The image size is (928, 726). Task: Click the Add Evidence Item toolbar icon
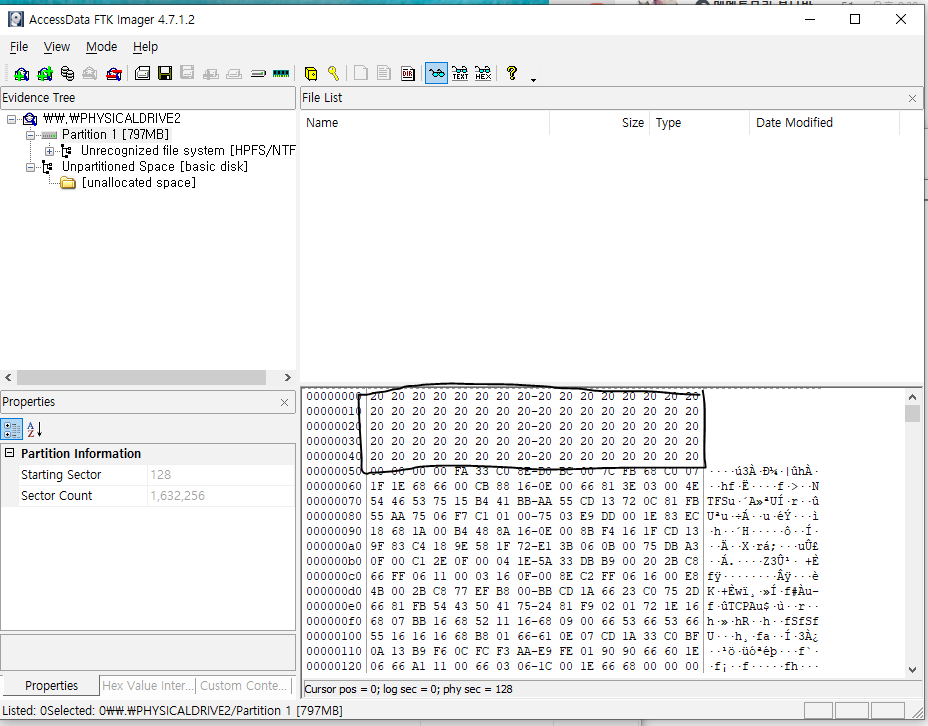coord(21,73)
